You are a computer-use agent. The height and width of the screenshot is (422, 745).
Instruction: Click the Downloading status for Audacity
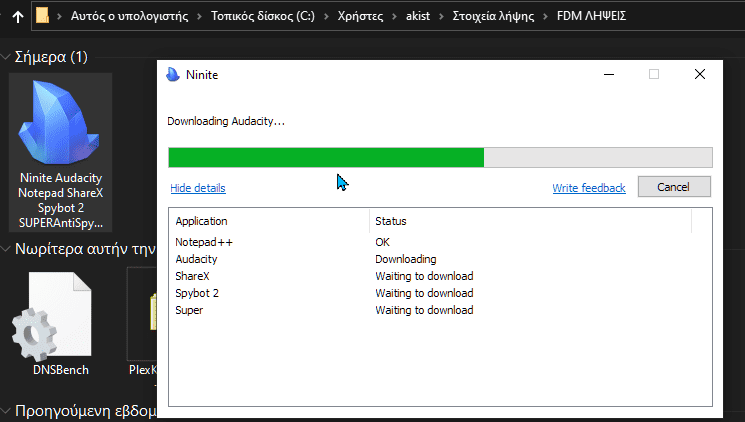(x=406, y=259)
